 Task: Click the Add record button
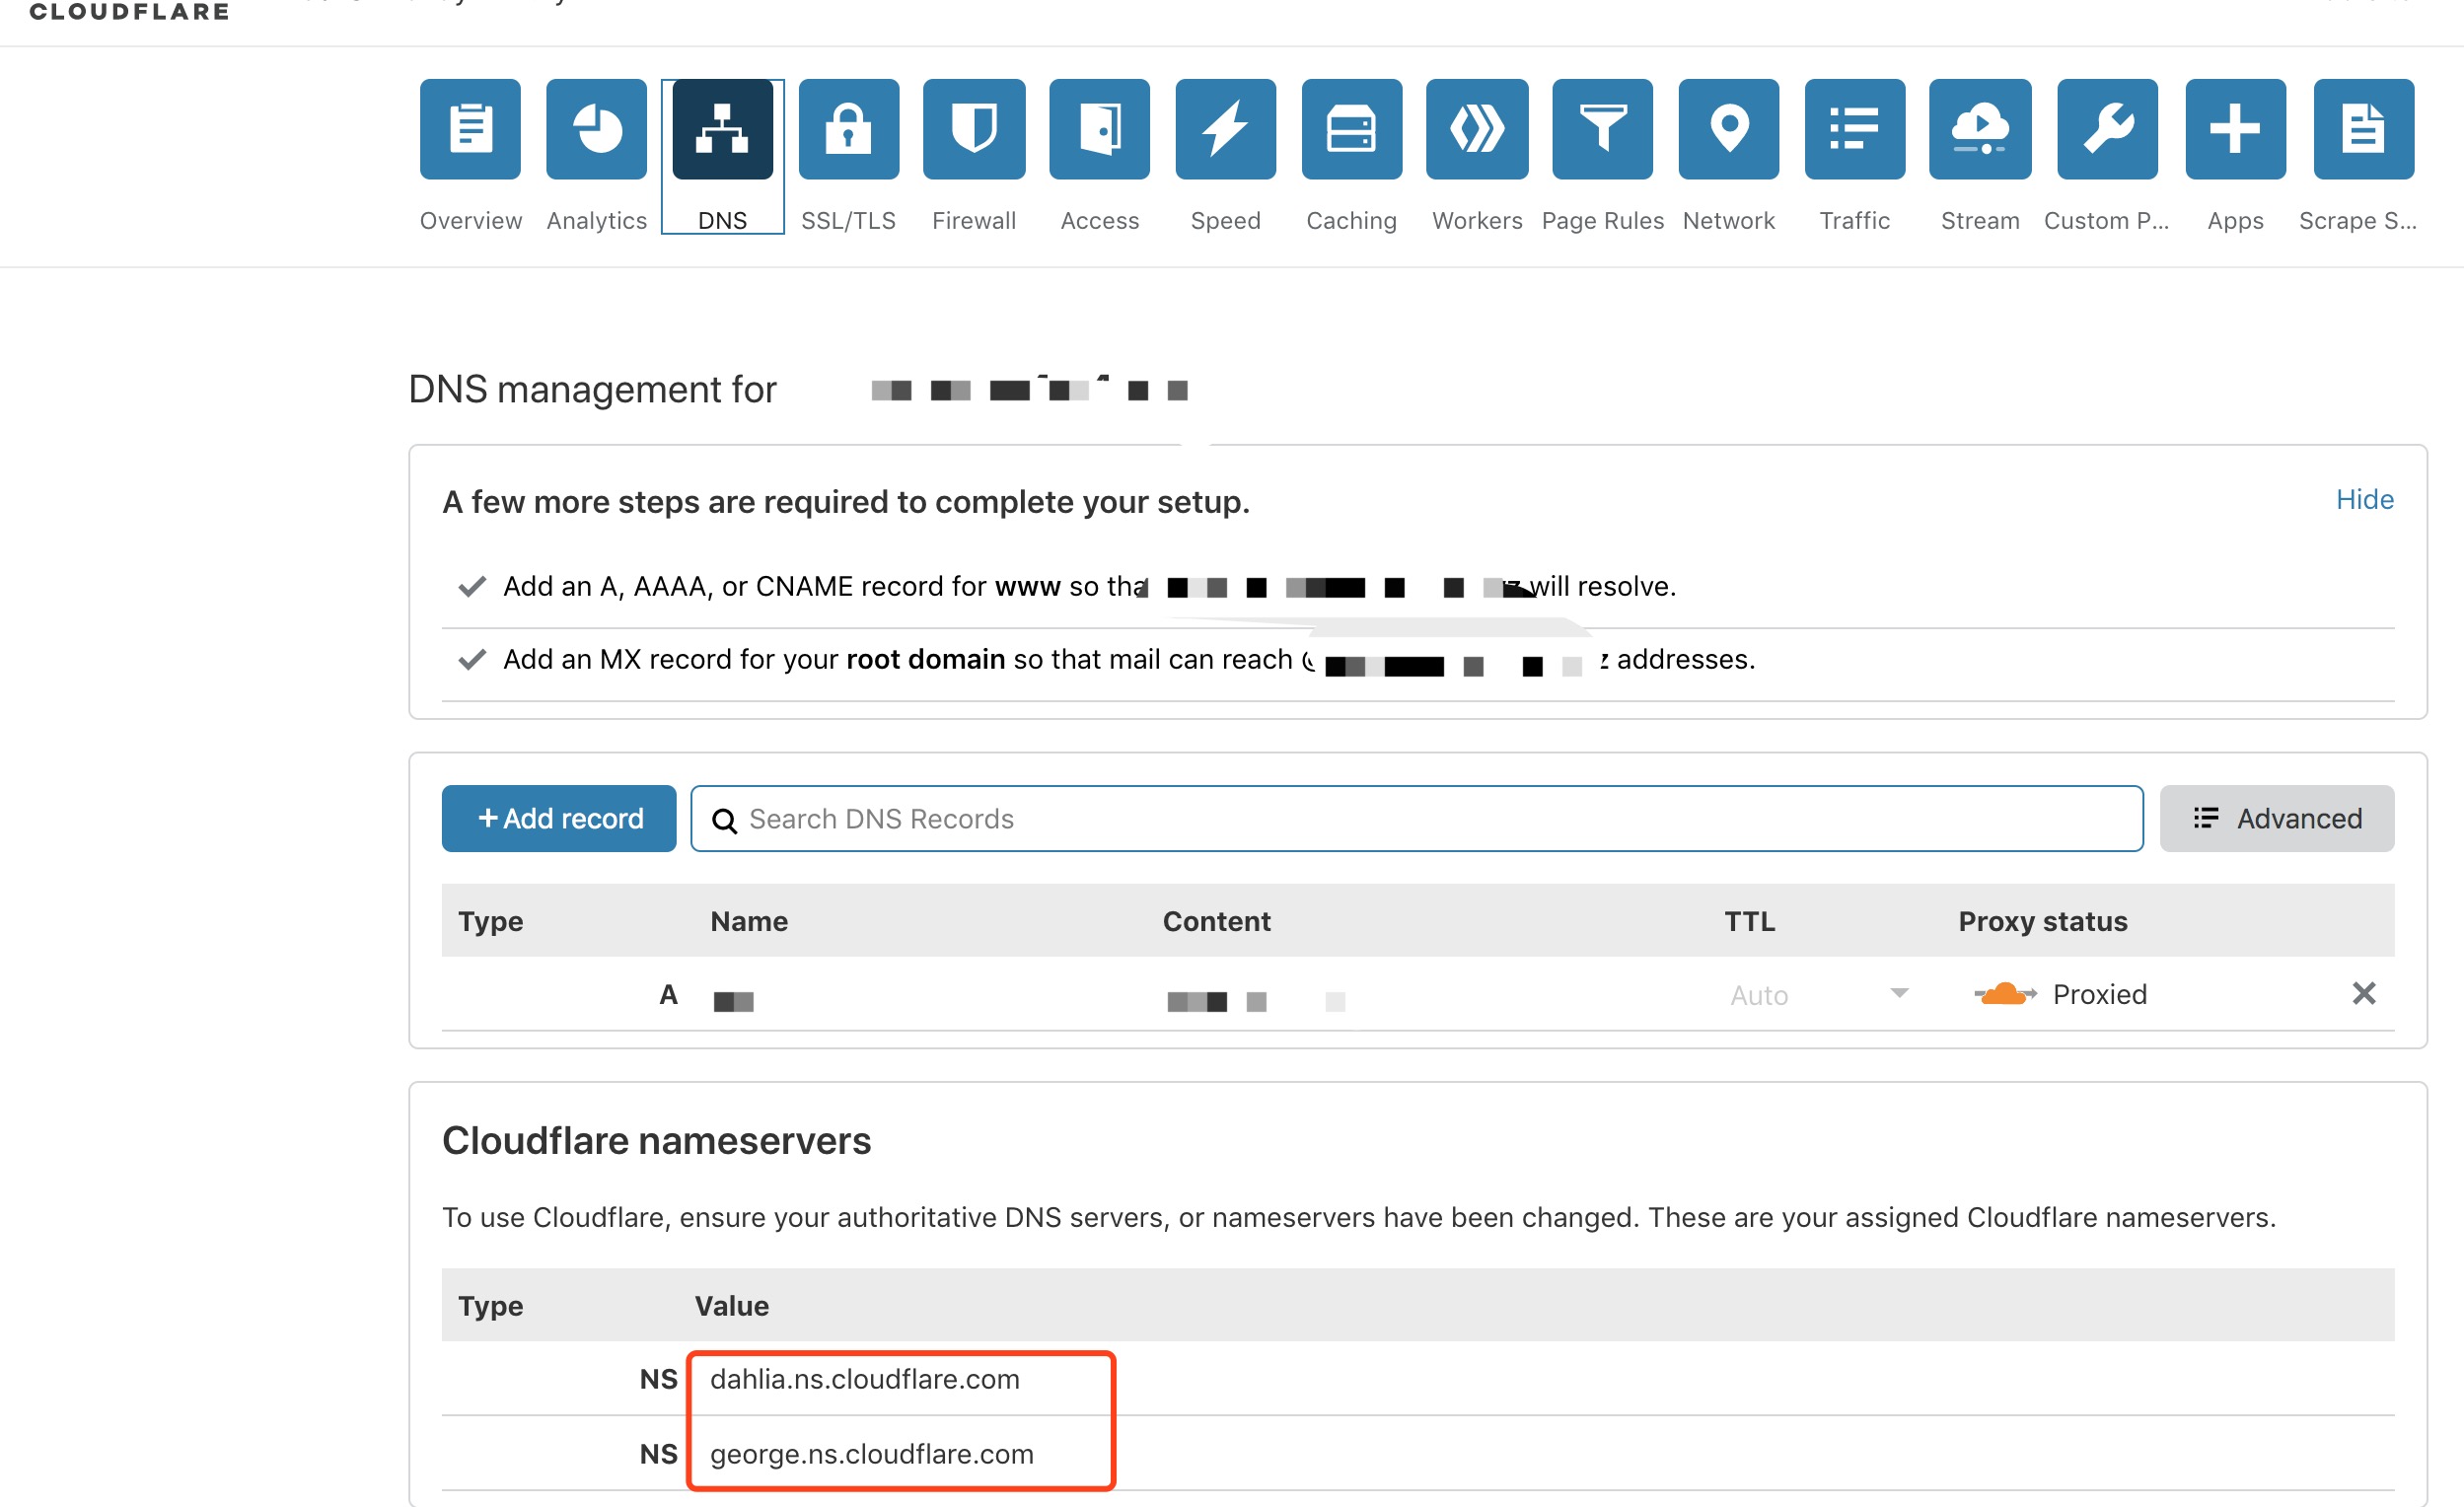pyautogui.click(x=559, y=818)
